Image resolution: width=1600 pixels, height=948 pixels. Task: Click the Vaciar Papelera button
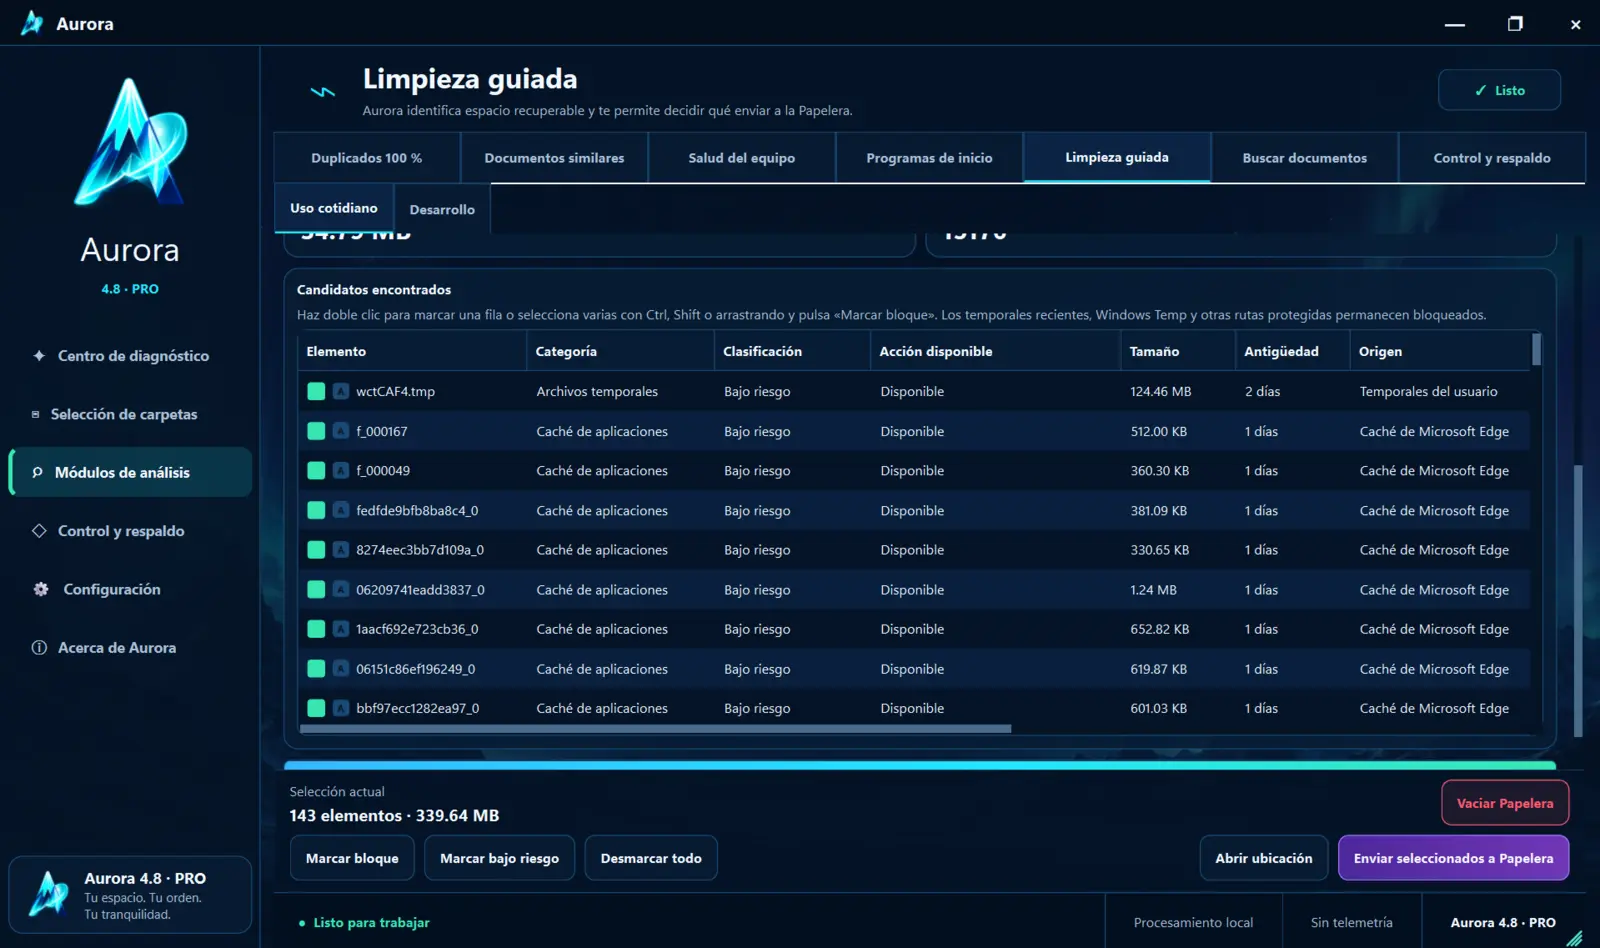[1505, 803]
